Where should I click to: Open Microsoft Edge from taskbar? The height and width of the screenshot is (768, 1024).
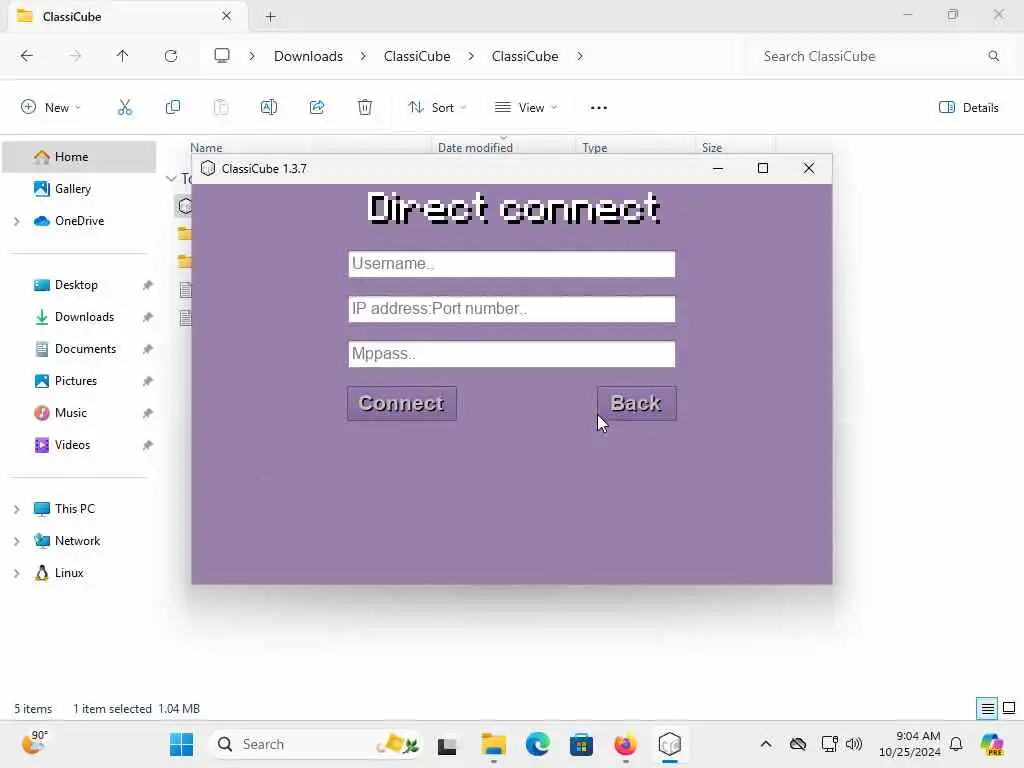pyautogui.click(x=537, y=744)
